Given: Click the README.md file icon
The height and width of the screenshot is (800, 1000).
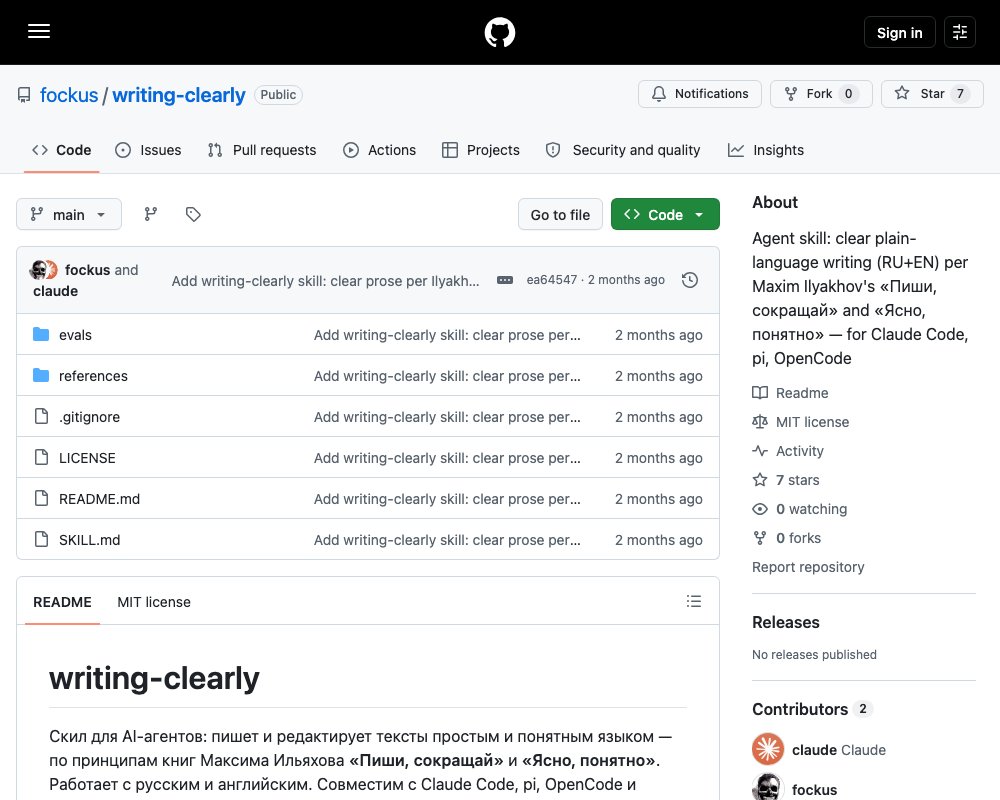Looking at the screenshot, I should [x=41, y=498].
